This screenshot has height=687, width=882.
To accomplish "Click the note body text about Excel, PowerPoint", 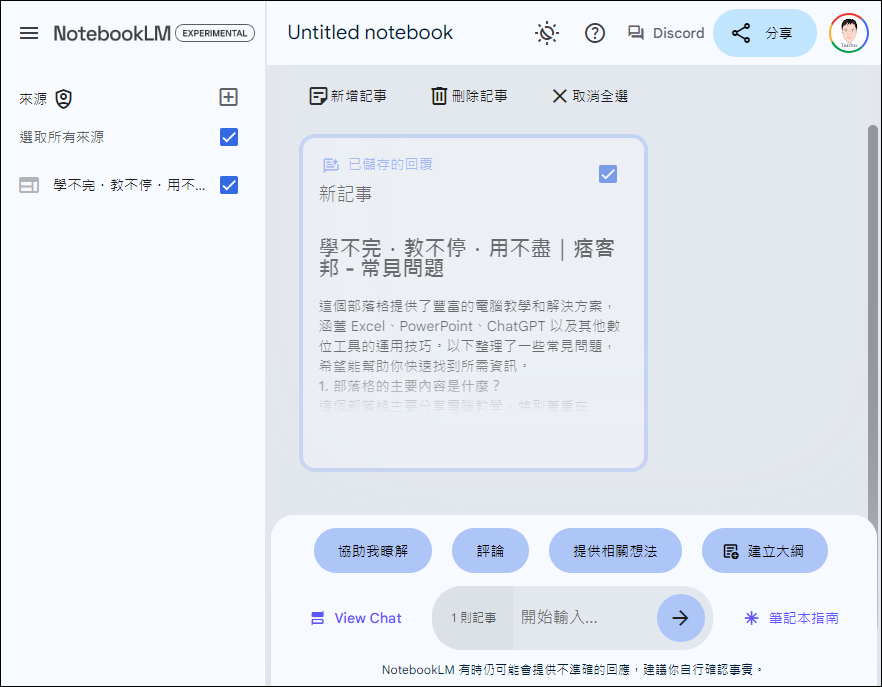I will (469, 336).
